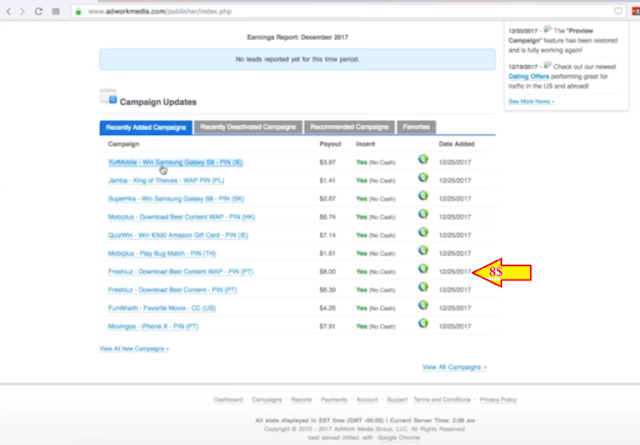Click the Payout column header
640x445 pixels.
click(330, 144)
